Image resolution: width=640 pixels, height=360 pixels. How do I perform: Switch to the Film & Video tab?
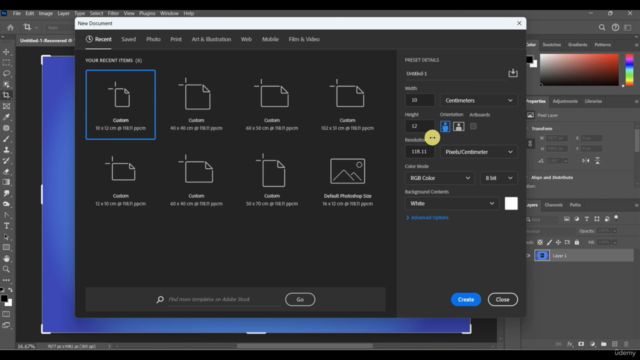304,39
